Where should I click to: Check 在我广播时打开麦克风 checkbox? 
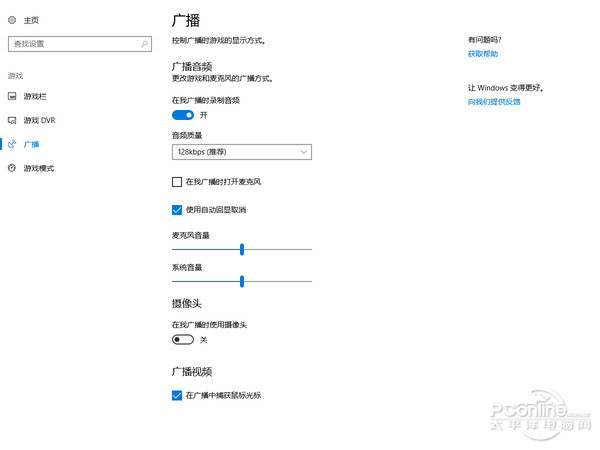pos(177,182)
